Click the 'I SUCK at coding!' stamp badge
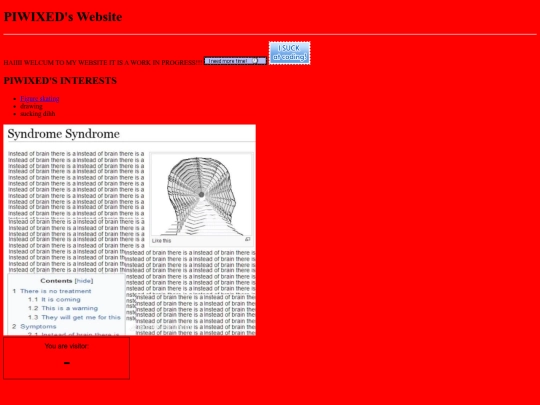 (290, 53)
